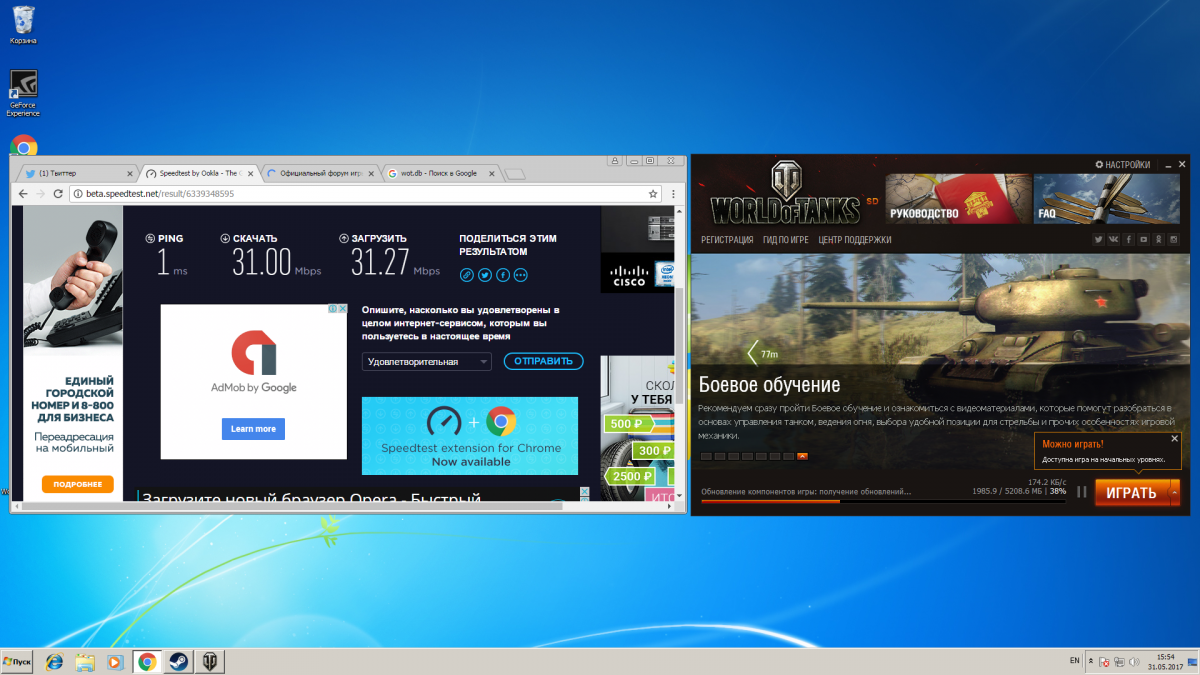The image size is (1200, 675).
Task: Reload the Speedtest page
Action: pyautogui.click(x=58, y=194)
